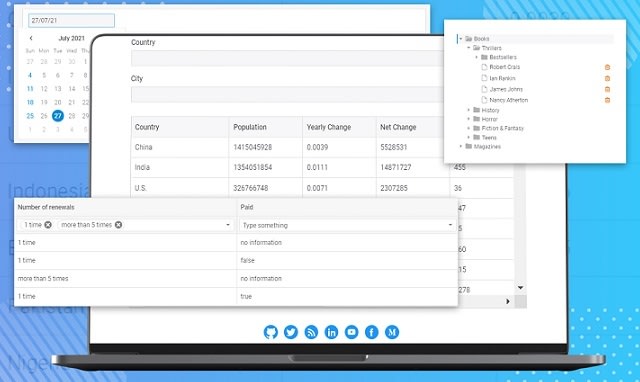
Task: Click the 'false' cell in Paid column
Action: [x=347, y=260]
